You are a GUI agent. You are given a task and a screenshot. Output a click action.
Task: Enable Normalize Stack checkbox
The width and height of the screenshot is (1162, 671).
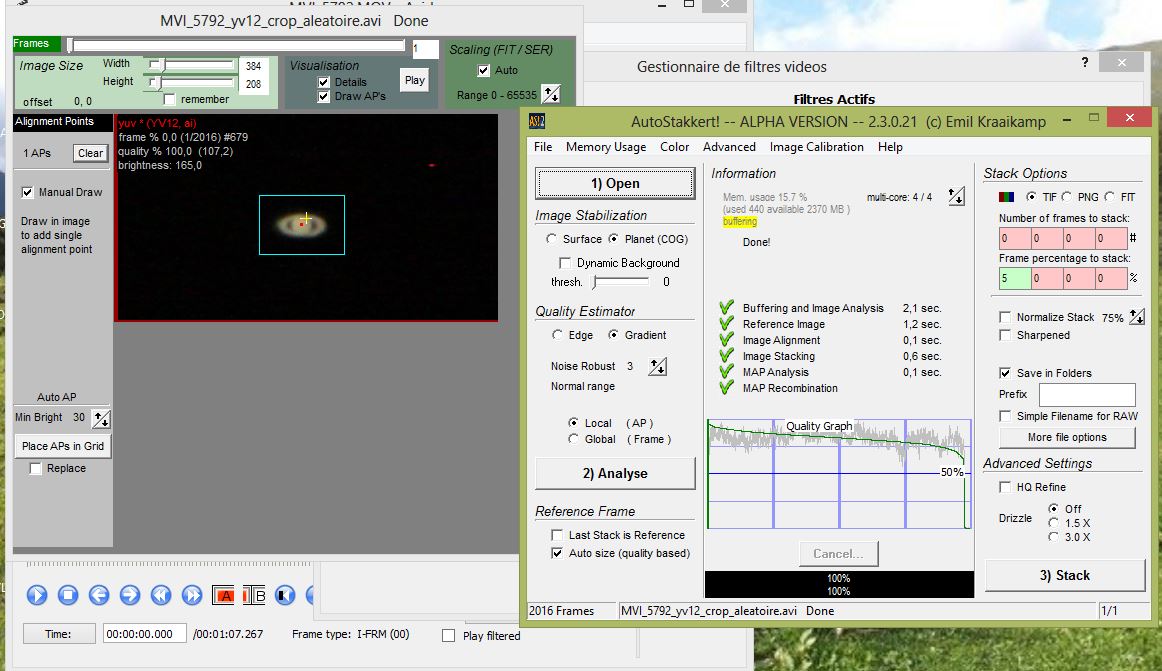click(1005, 317)
